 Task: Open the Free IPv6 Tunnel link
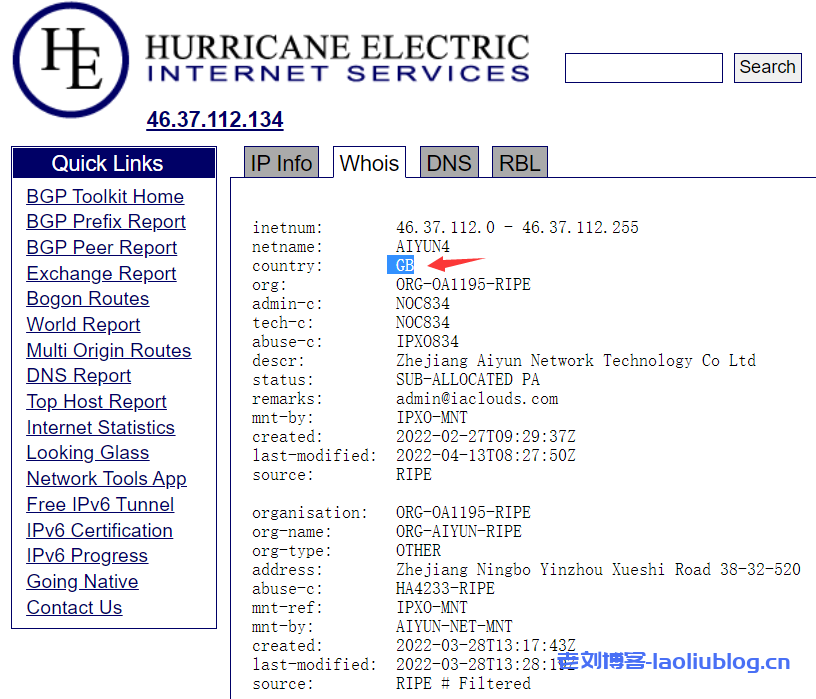(100, 505)
